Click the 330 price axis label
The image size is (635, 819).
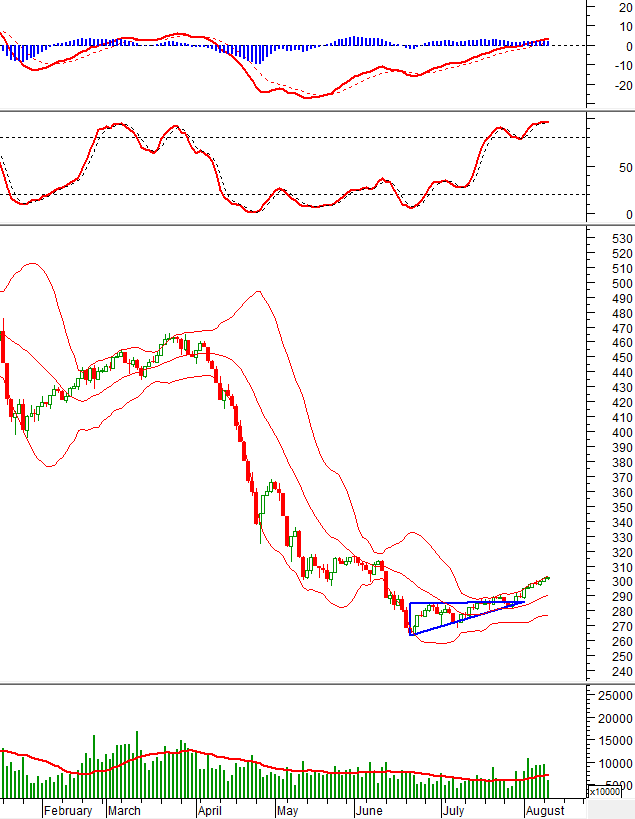click(621, 537)
